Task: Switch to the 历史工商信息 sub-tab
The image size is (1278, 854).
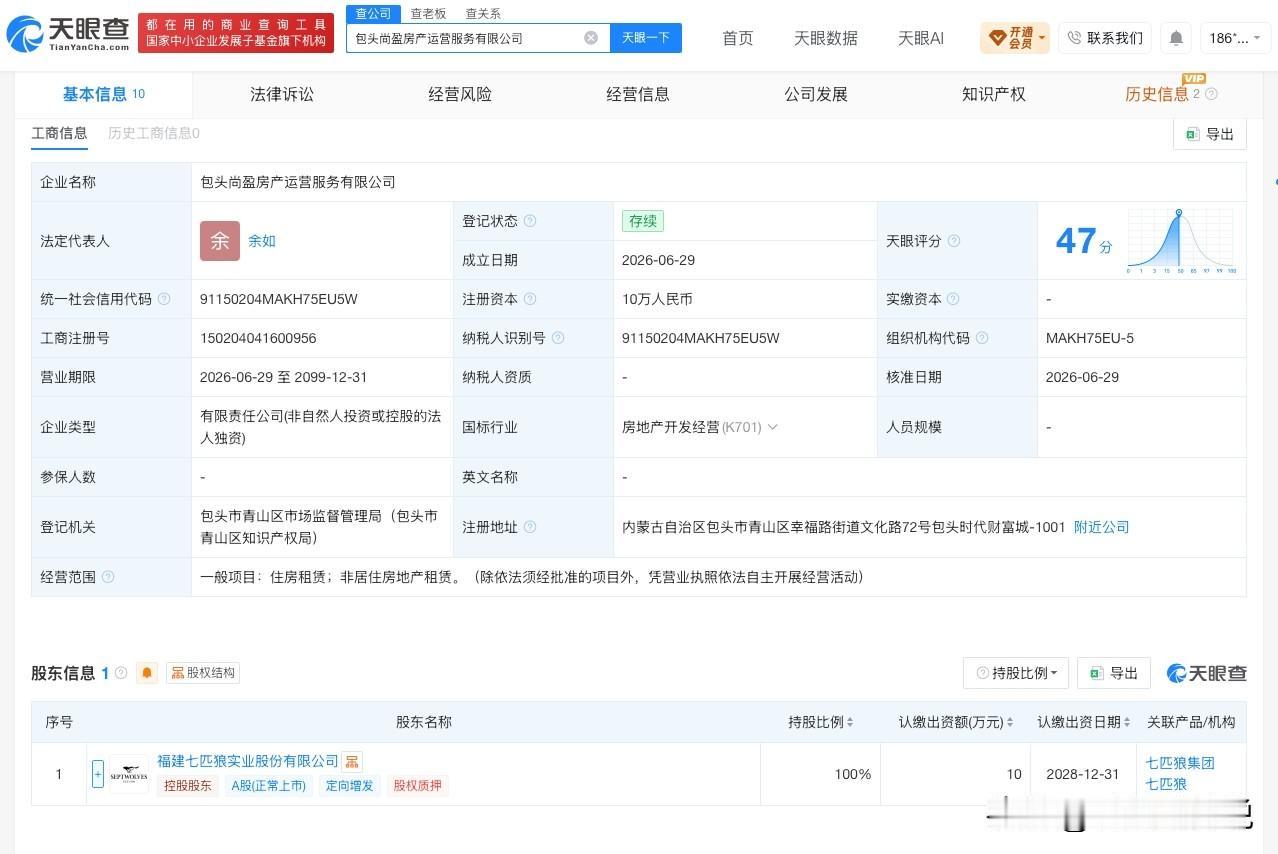Action: pyautogui.click(x=154, y=133)
